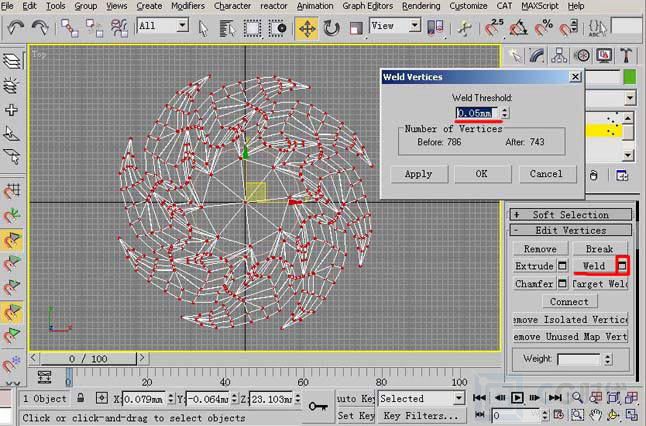
Task: Click the green object color swatch
Action: point(630,77)
